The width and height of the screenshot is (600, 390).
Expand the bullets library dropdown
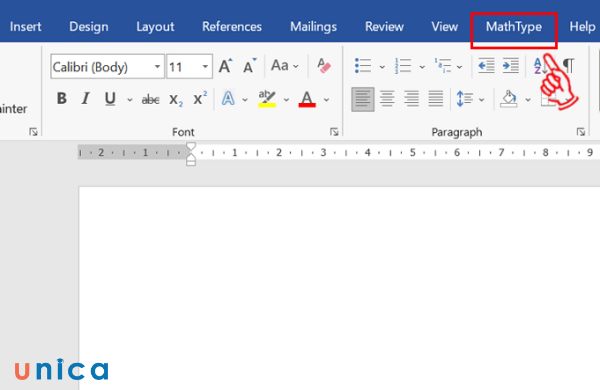coord(382,67)
